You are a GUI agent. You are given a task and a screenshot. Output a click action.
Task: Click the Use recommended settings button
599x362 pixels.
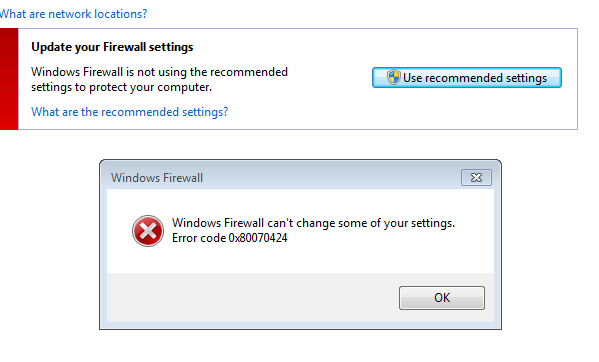pyautogui.click(x=467, y=78)
